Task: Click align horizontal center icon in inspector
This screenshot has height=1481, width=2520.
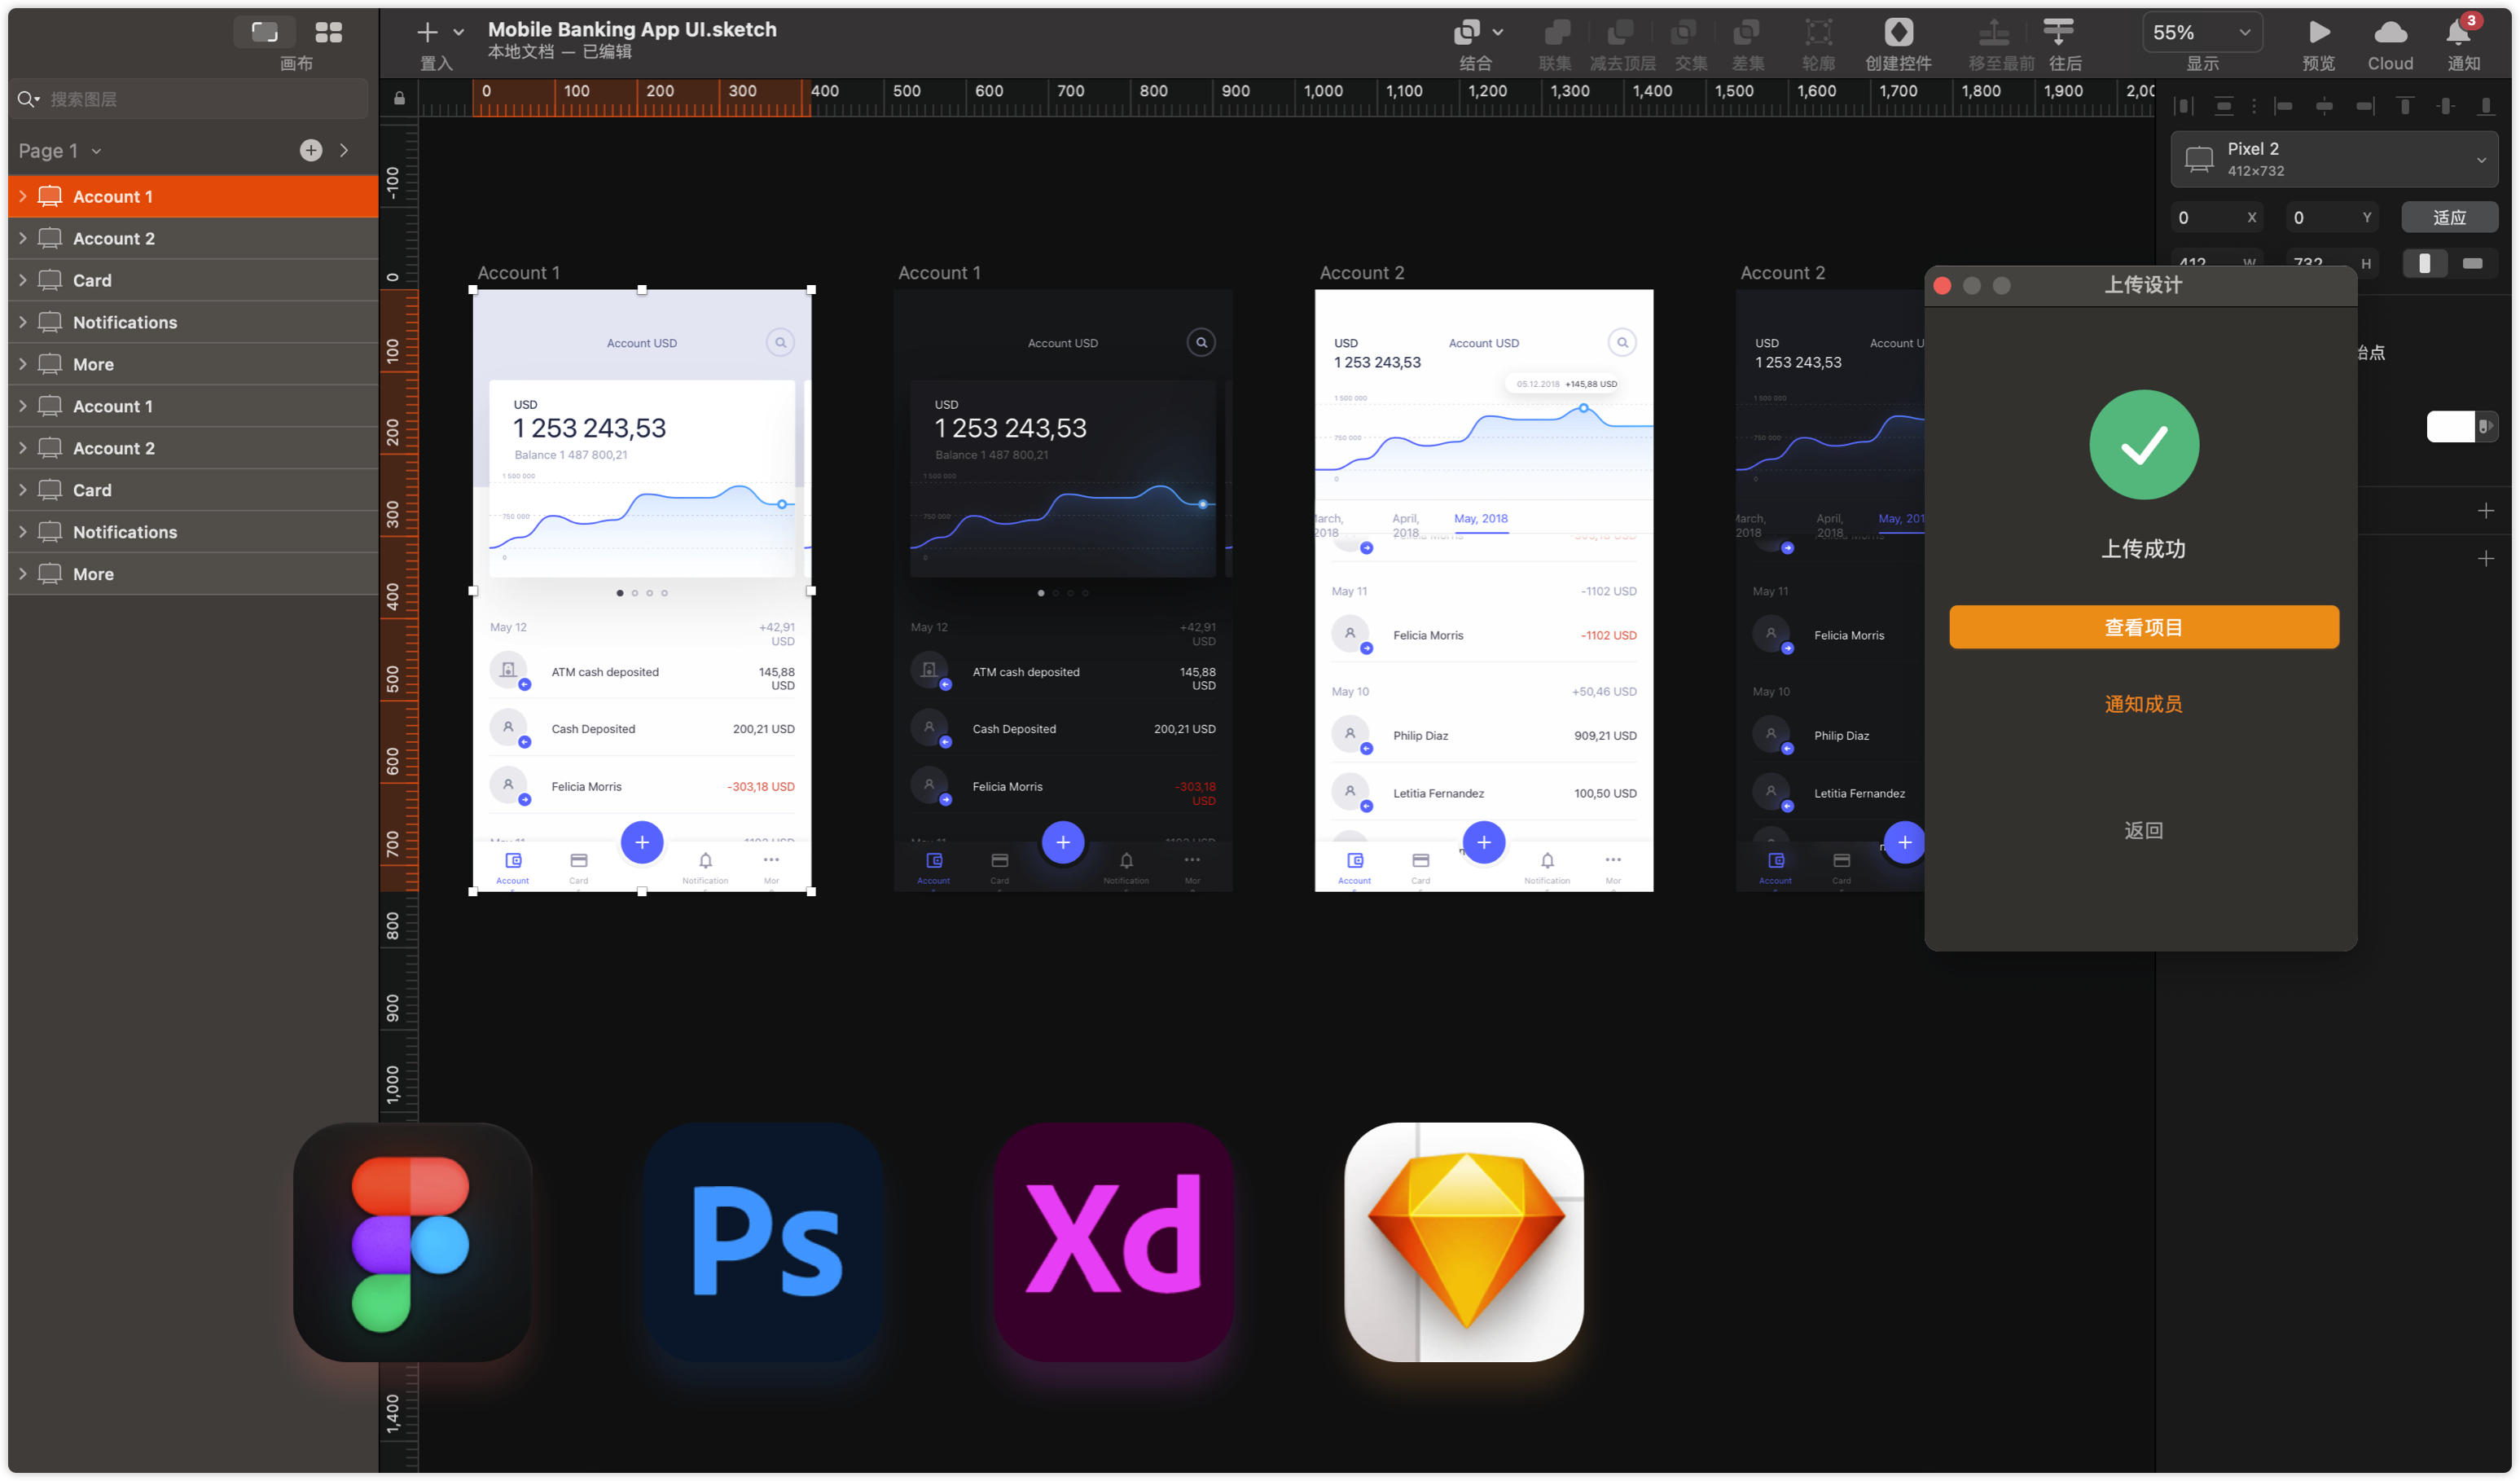Action: (2324, 106)
